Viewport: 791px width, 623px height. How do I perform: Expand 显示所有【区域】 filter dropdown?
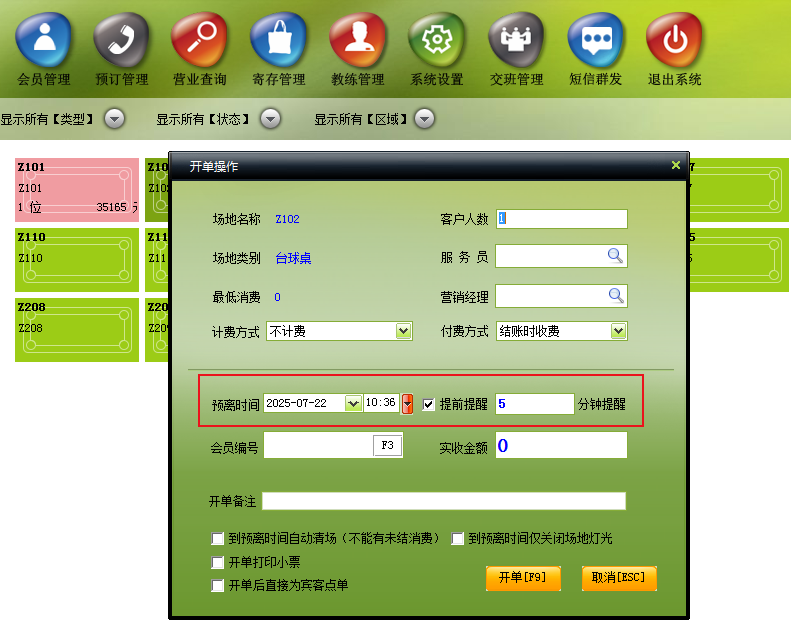coord(424,119)
